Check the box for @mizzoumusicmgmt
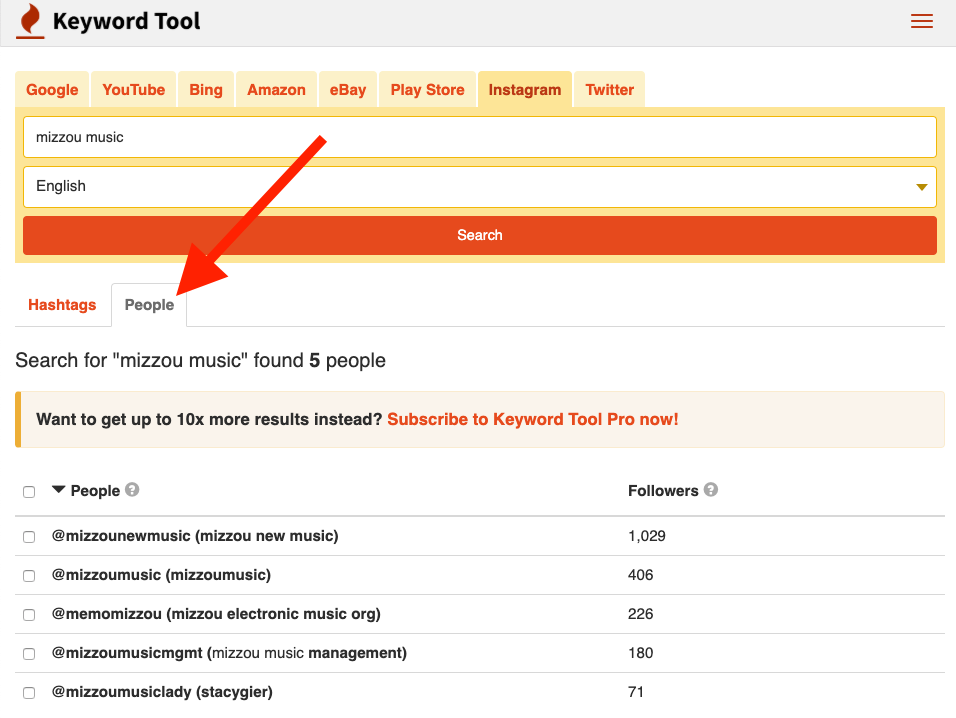The width and height of the screenshot is (956, 718). click(29, 654)
